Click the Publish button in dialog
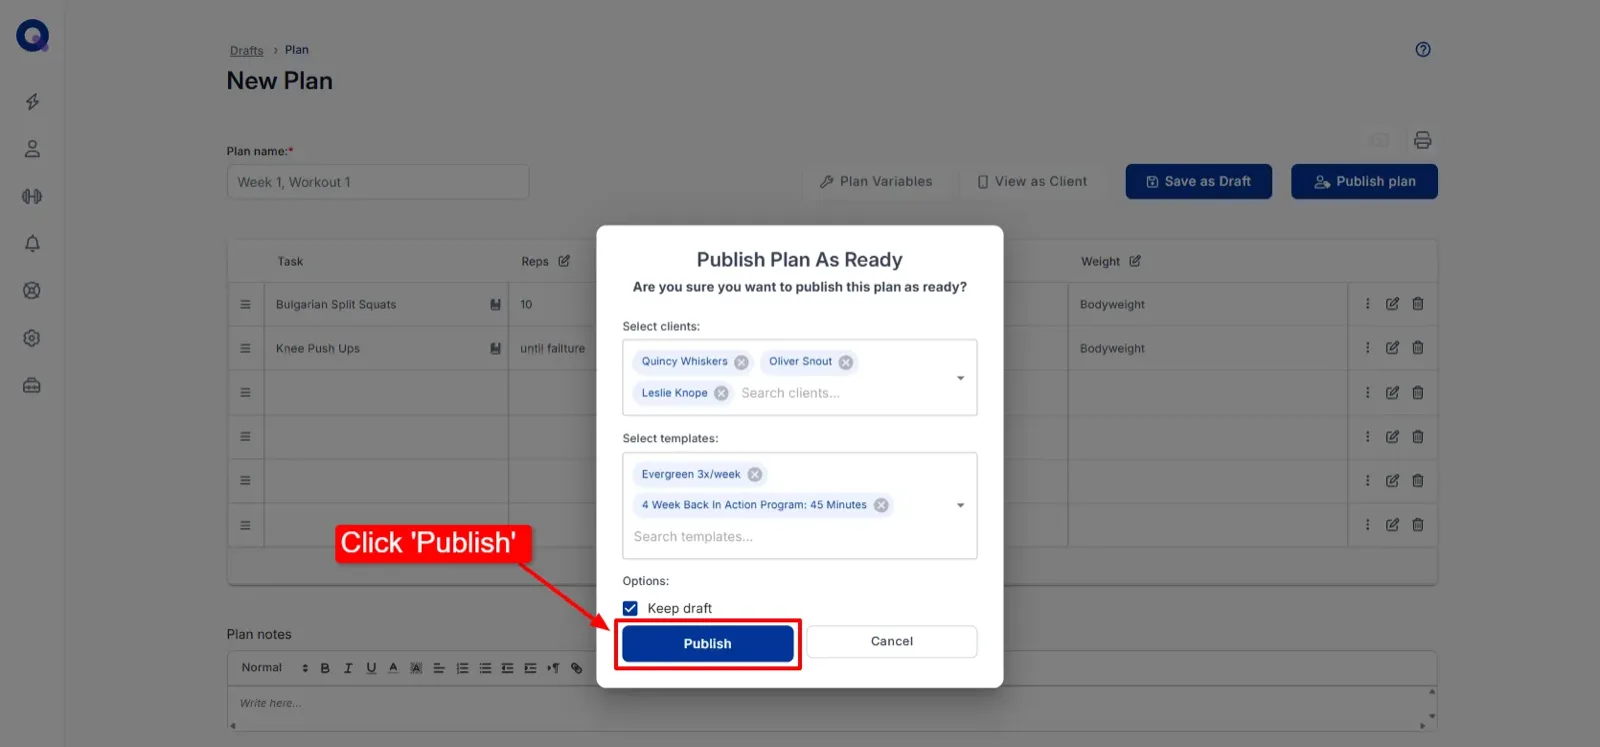 [707, 643]
